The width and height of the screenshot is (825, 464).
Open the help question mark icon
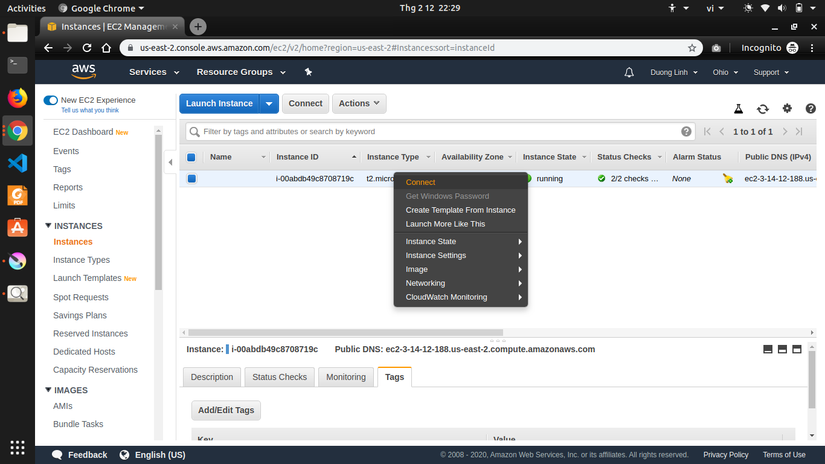(810, 108)
